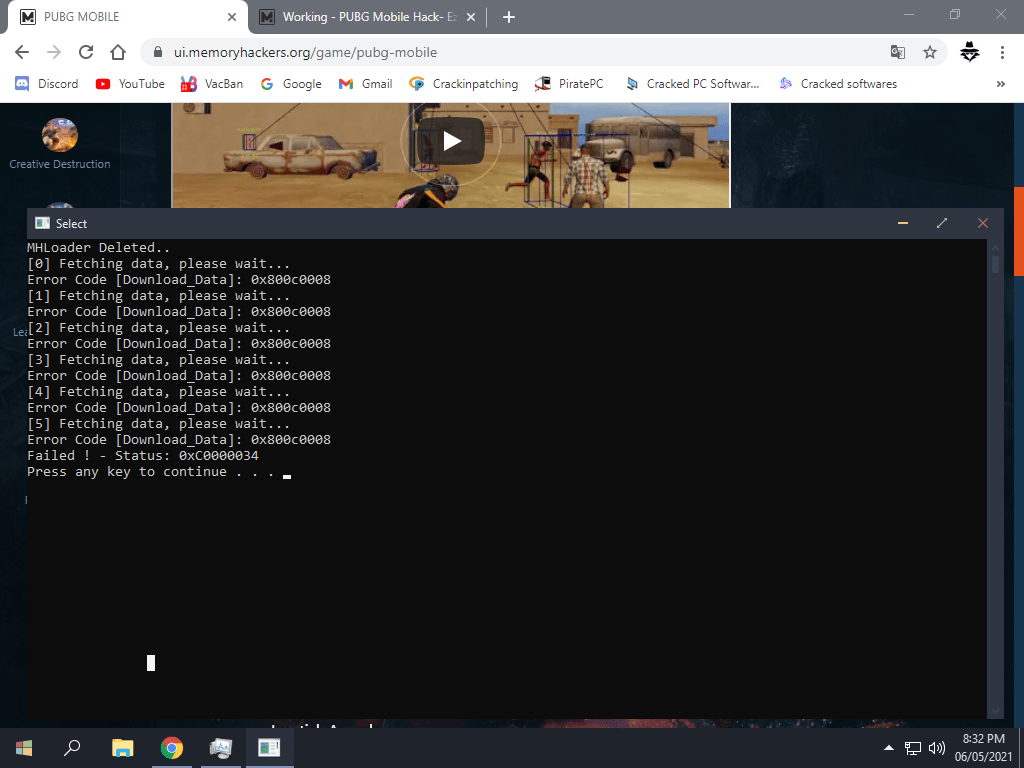Open File Explorer from the taskbar
1024x768 pixels.
point(122,748)
